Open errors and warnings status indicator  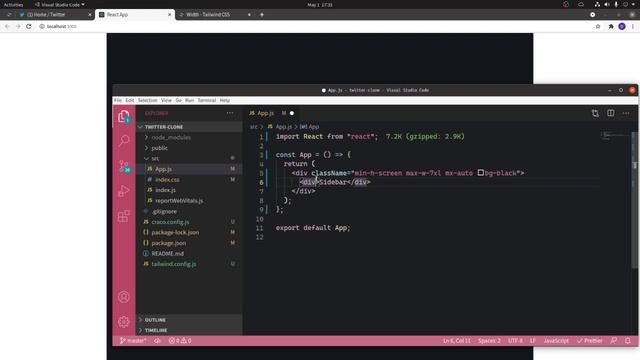pyautogui.click(x=180, y=340)
